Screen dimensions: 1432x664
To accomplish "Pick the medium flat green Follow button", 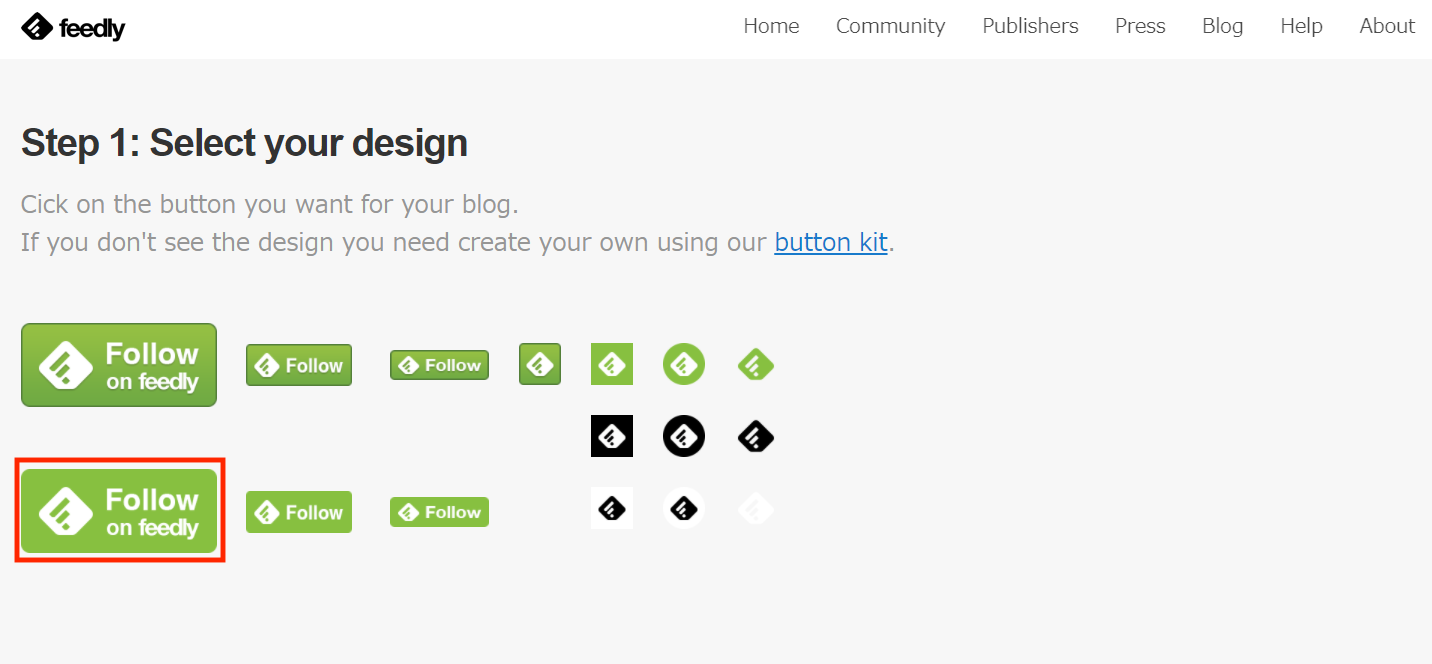I will pyautogui.click(x=299, y=512).
